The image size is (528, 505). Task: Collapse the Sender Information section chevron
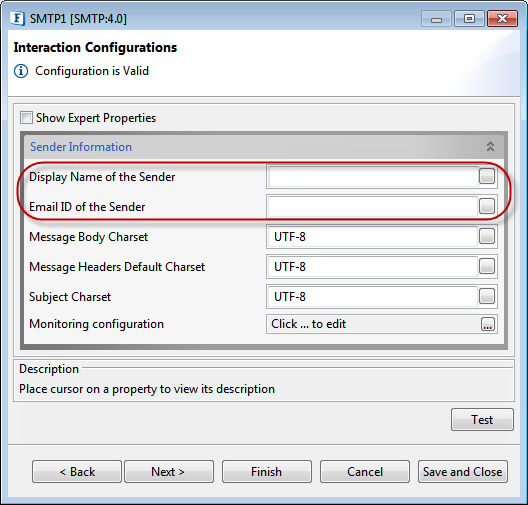[x=490, y=146]
